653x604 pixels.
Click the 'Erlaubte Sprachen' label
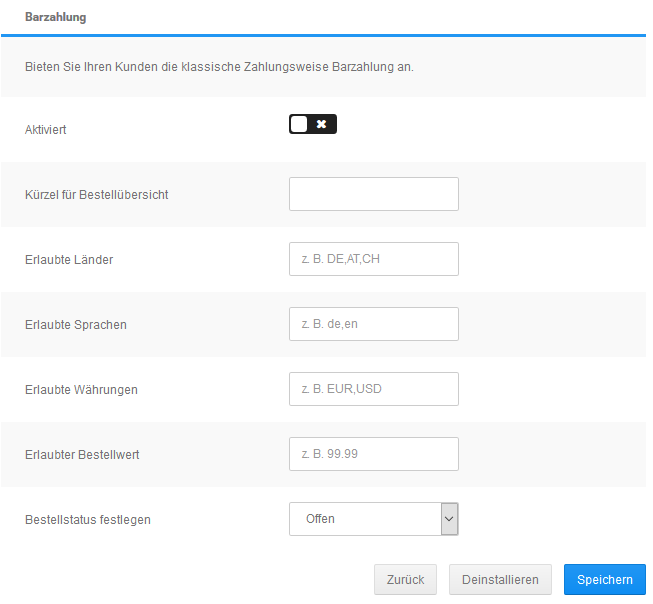click(75, 325)
